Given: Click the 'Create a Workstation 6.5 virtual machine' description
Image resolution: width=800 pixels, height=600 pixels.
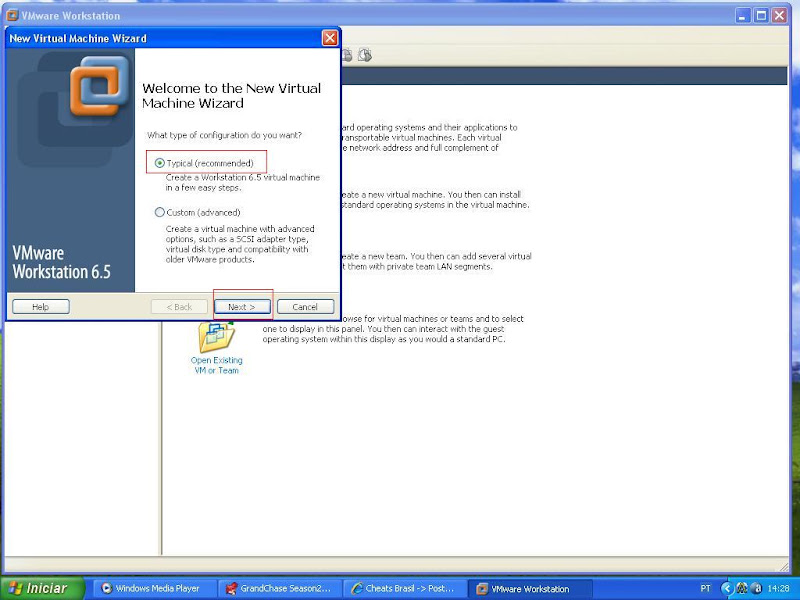Looking at the screenshot, I should [x=242, y=183].
